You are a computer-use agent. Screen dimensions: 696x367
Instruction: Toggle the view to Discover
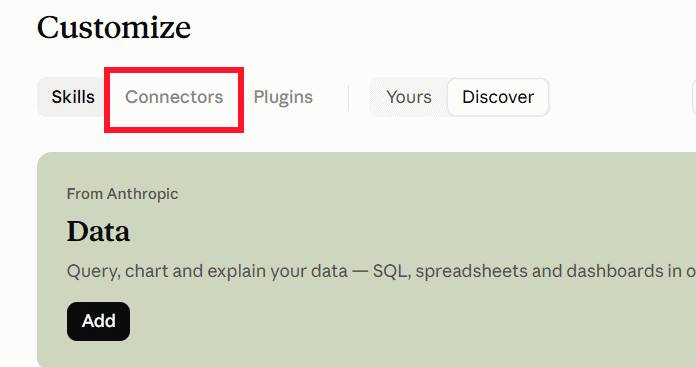pos(498,97)
